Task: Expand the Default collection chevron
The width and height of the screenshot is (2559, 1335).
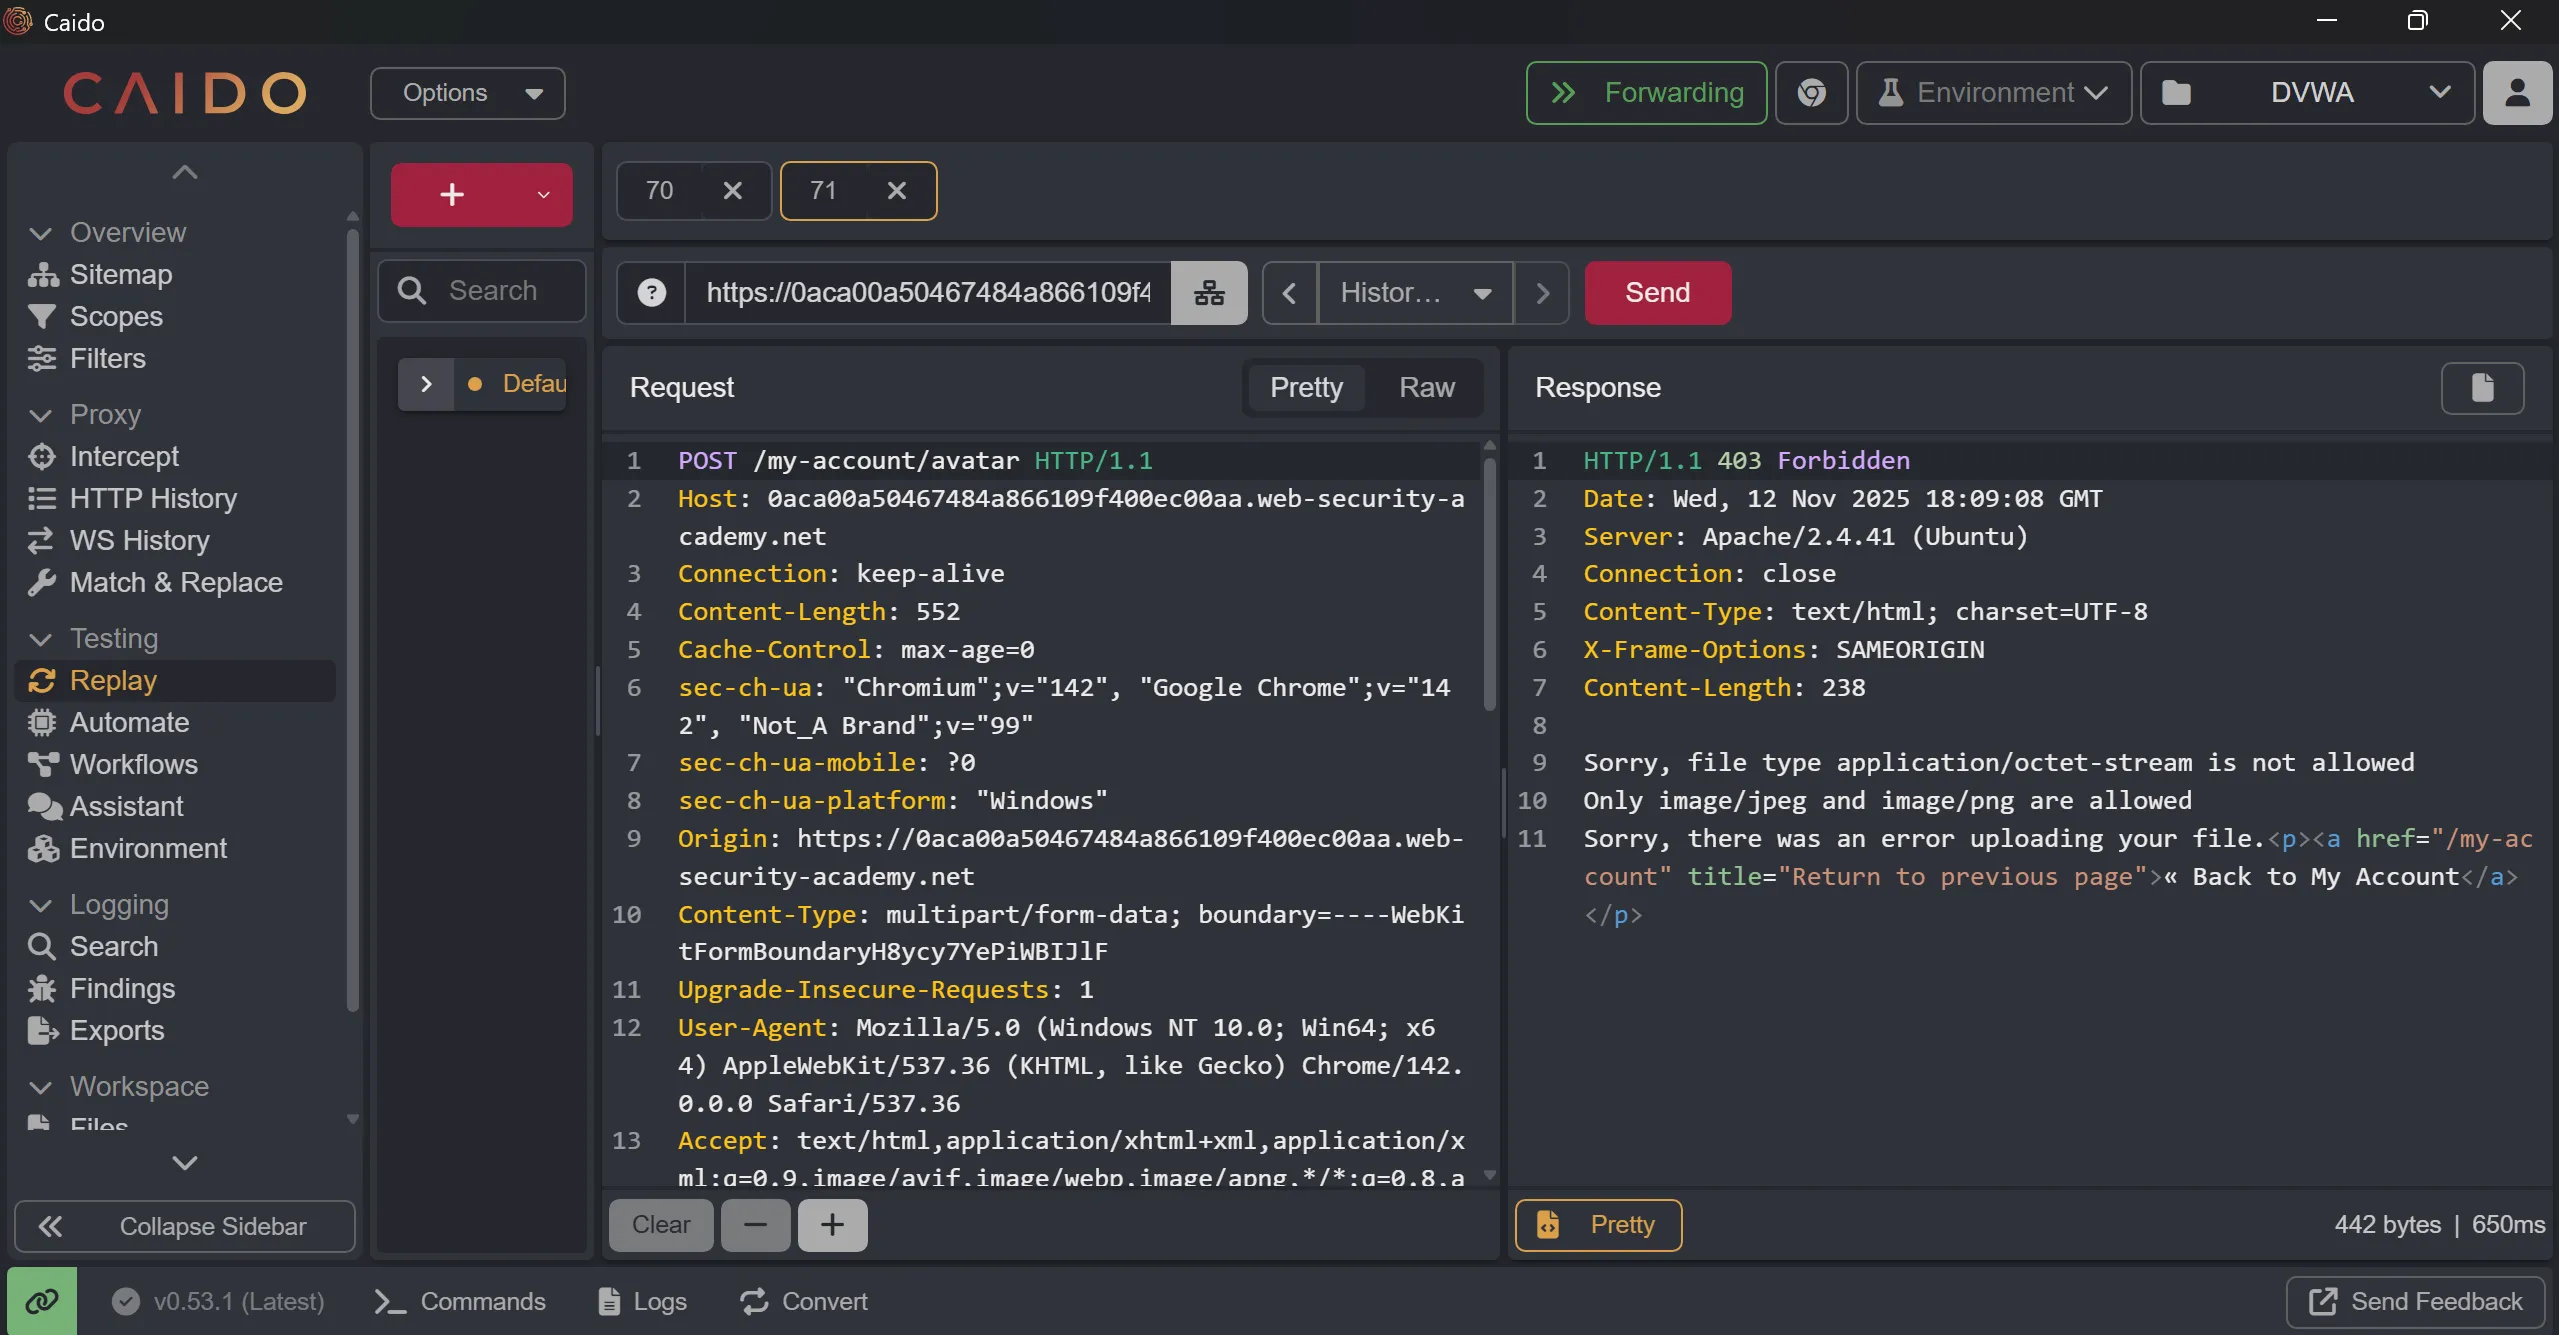Action: pyautogui.click(x=426, y=384)
